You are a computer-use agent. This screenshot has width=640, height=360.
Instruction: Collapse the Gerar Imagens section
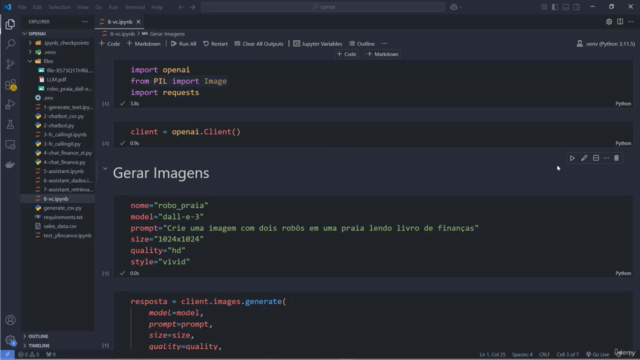point(105,169)
